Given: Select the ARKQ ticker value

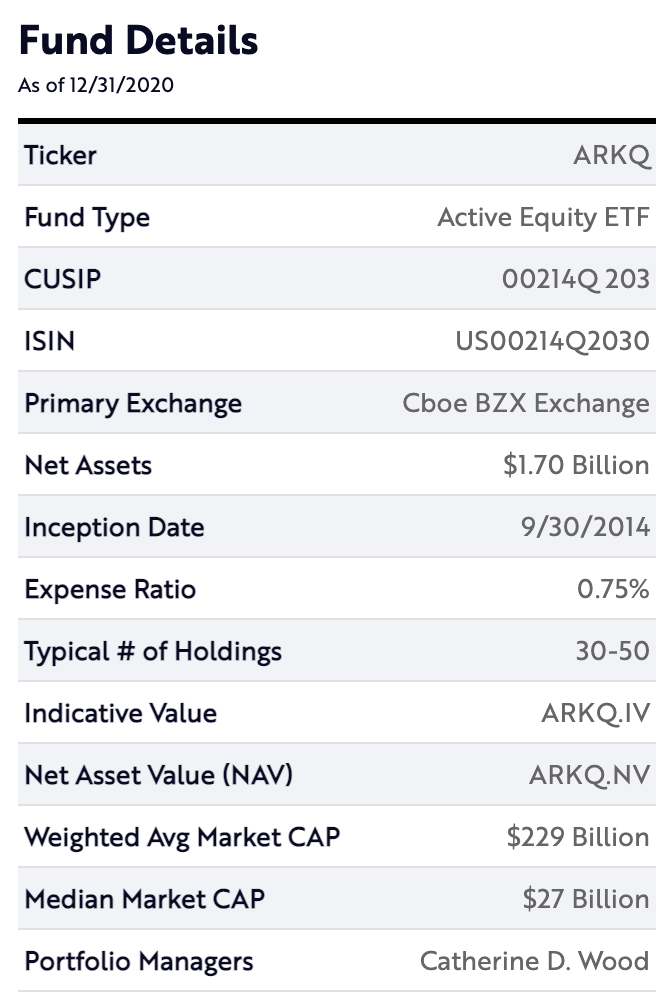Looking at the screenshot, I should (x=612, y=156).
